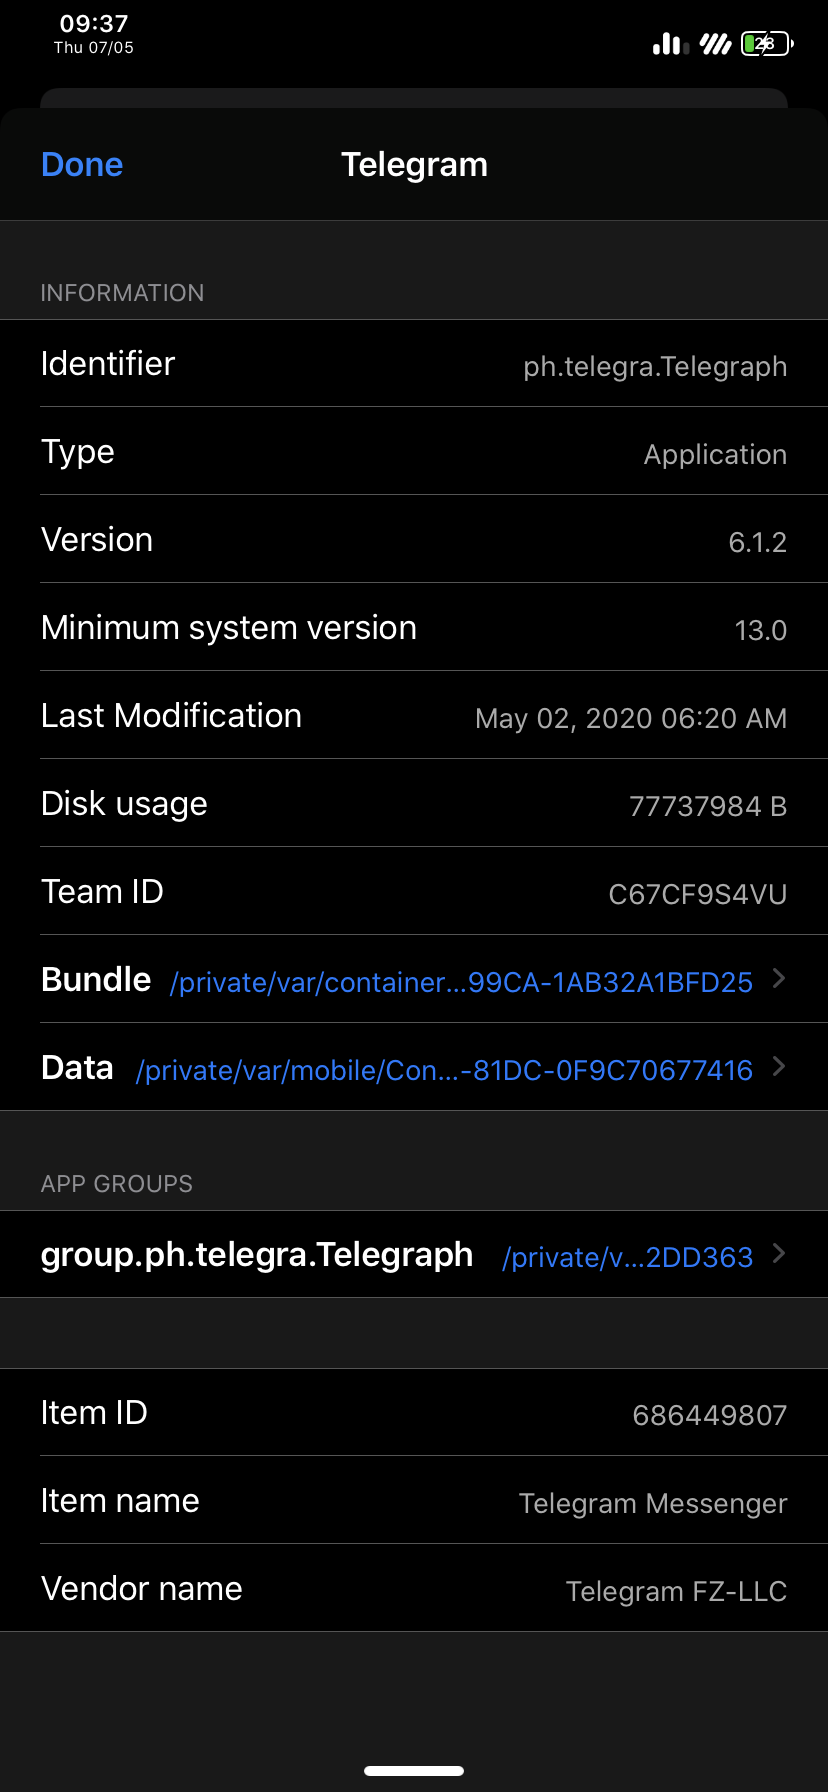Select the Version value 6.1.2

[758, 543]
